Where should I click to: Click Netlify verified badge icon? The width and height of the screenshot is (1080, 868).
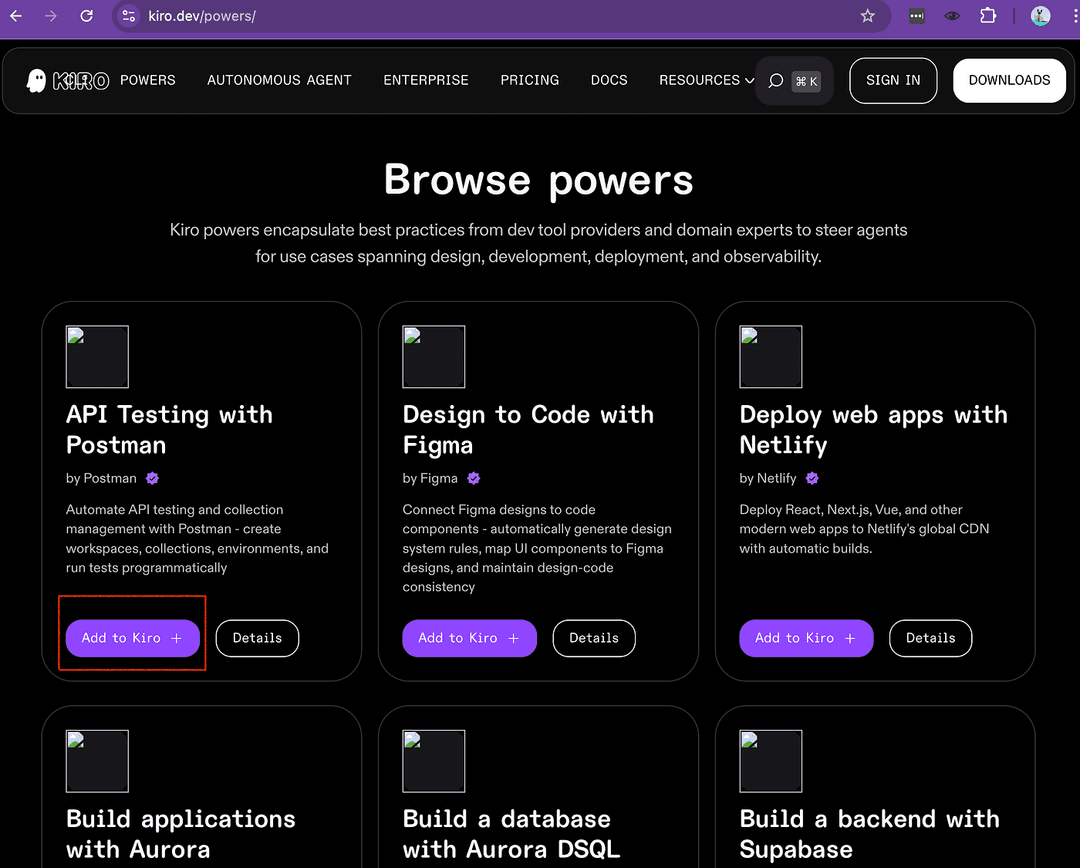click(x=812, y=478)
